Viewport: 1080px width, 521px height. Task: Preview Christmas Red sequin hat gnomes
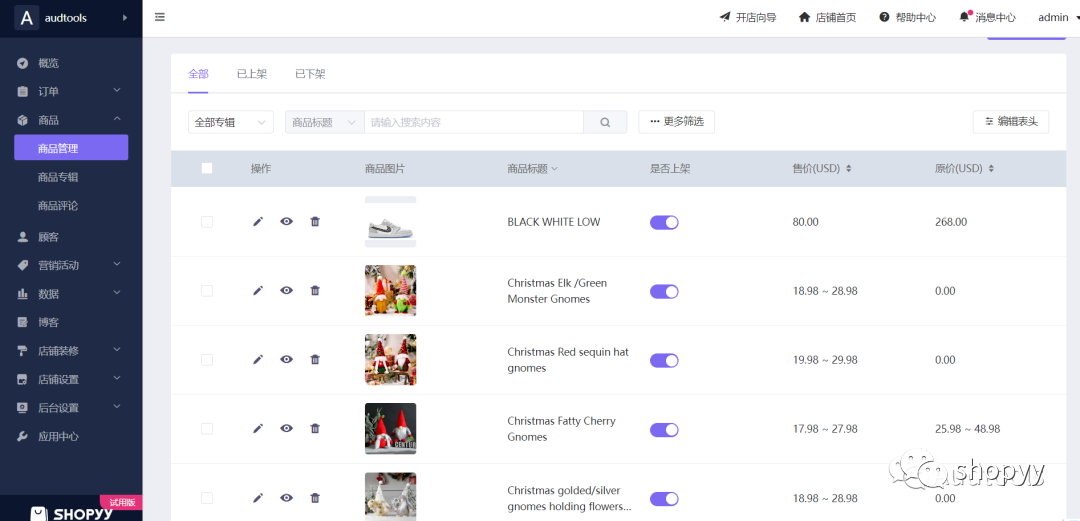(287, 359)
